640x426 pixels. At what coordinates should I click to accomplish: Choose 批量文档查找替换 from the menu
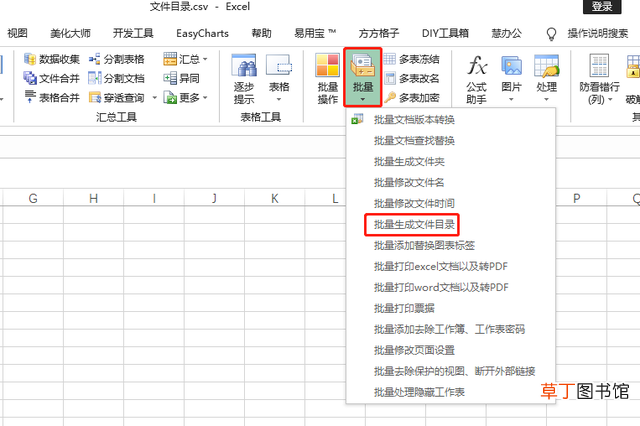tap(451, 141)
